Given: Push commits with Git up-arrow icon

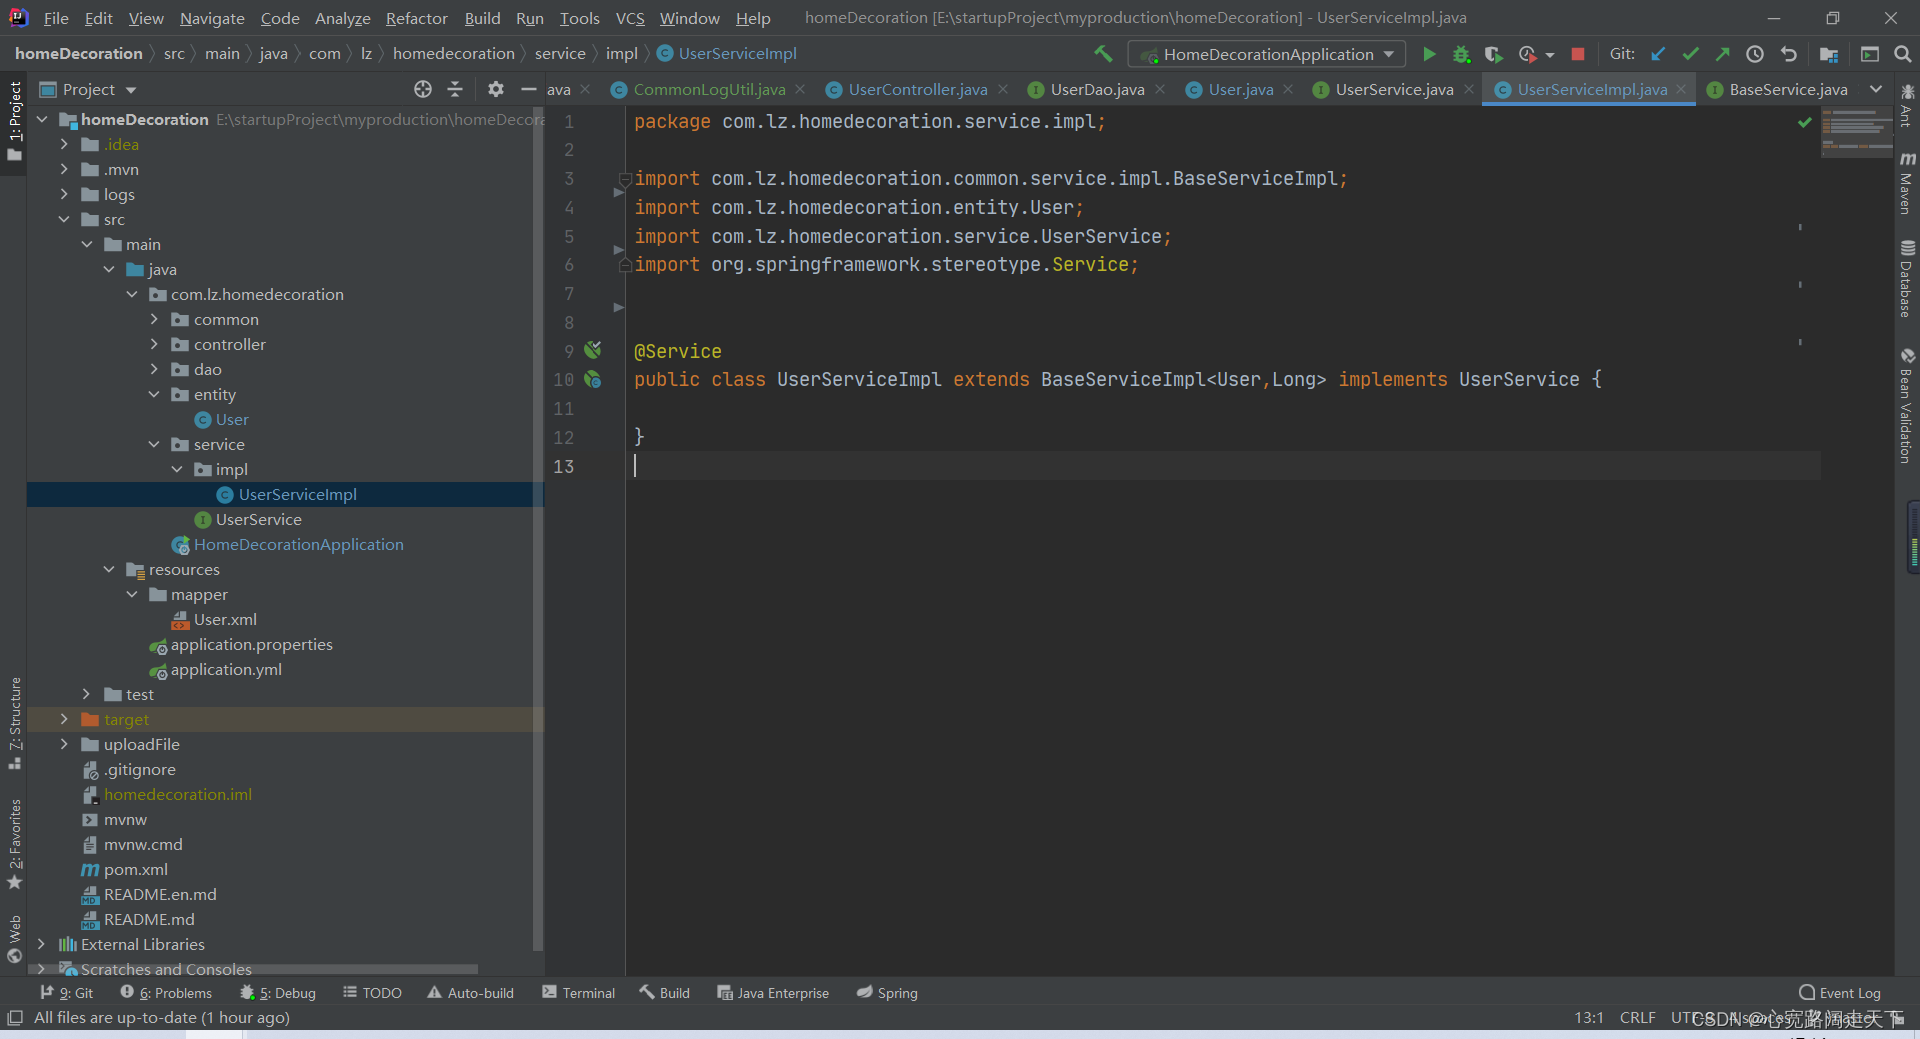Looking at the screenshot, I should 1722,54.
